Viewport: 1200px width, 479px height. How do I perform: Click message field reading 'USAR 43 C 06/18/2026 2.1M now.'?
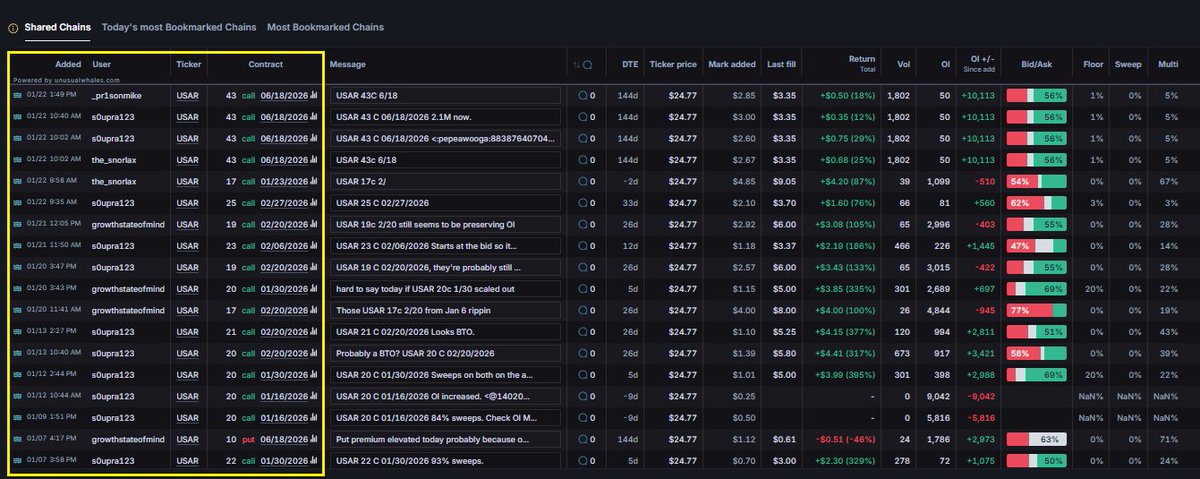click(445, 117)
